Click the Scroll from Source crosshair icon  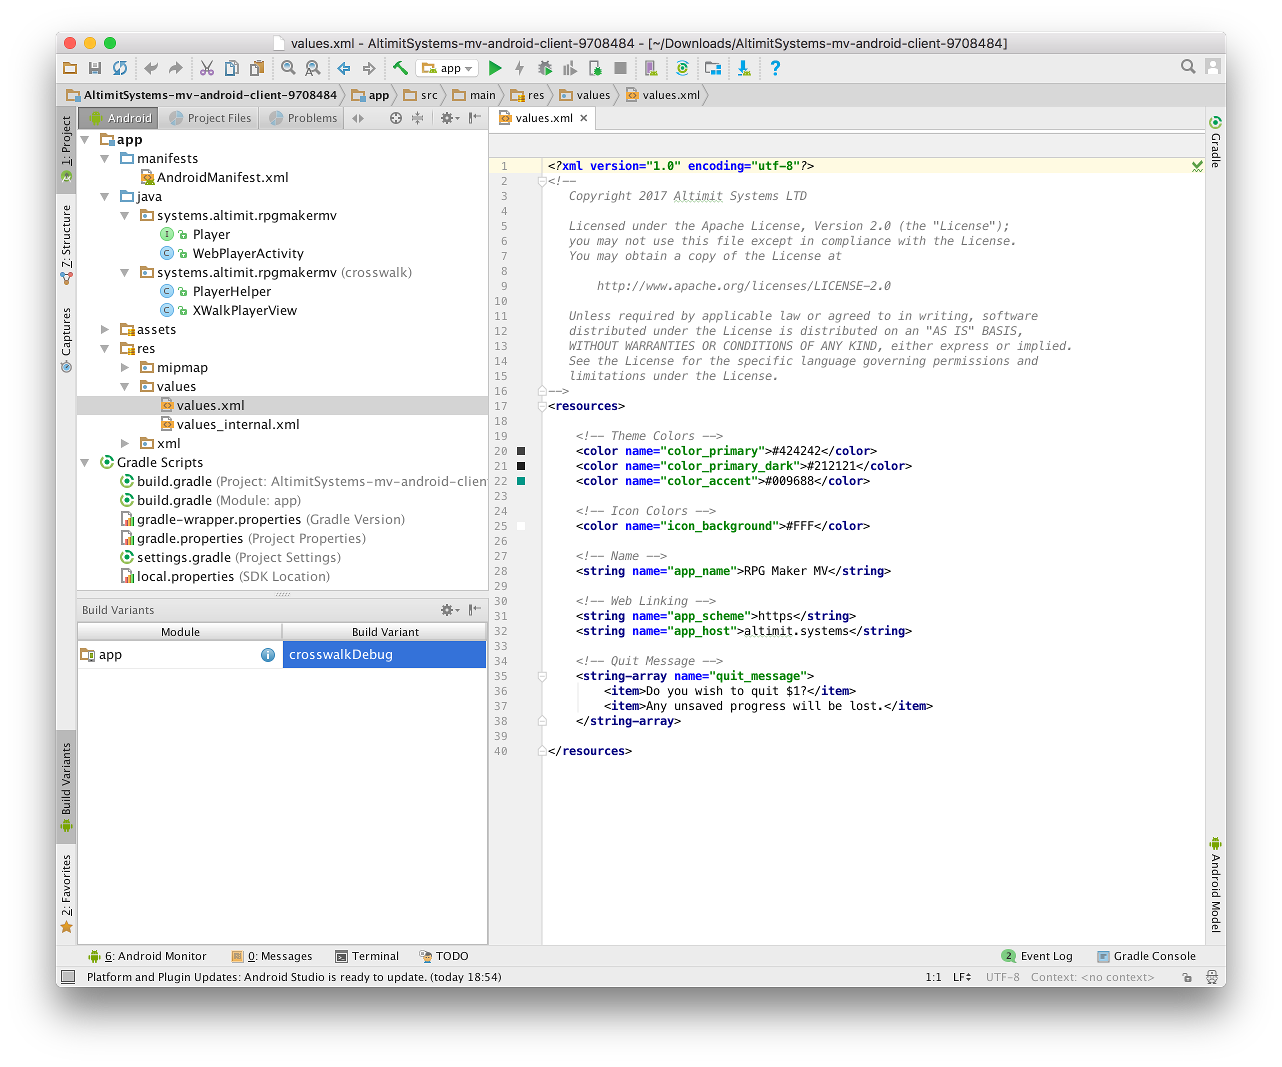pos(395,118)
